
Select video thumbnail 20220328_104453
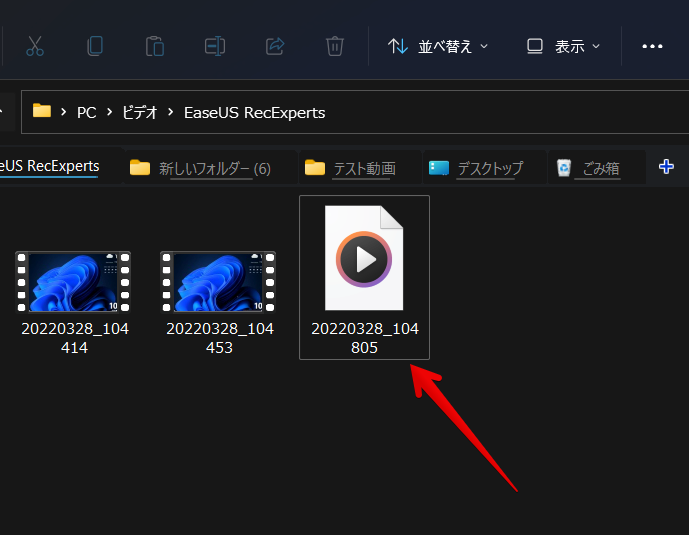(218, 281)
